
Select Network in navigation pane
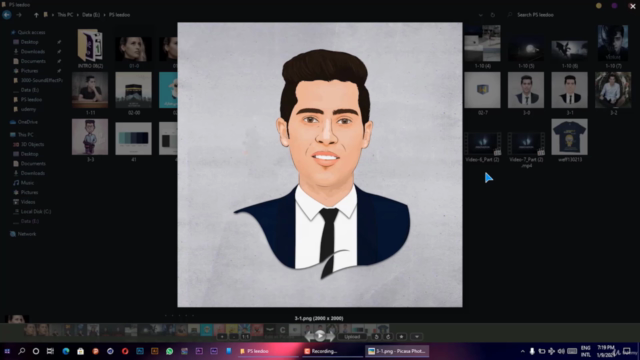(x=27, y=234)
